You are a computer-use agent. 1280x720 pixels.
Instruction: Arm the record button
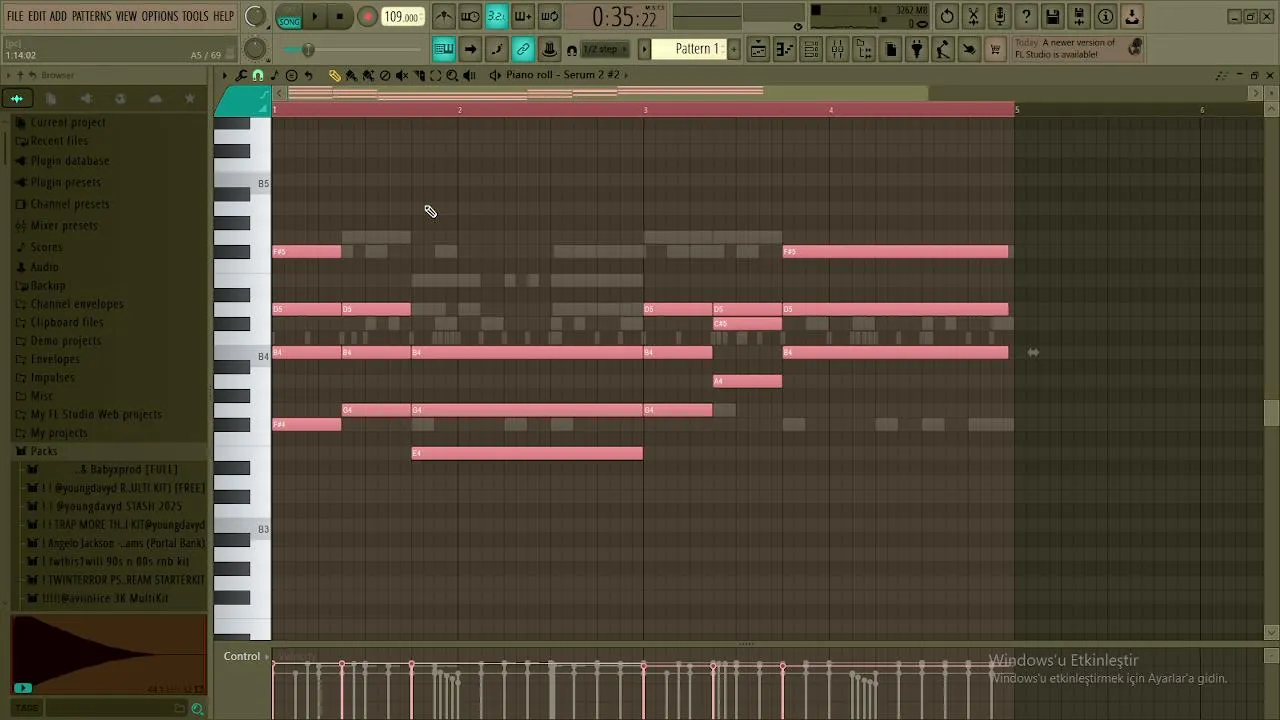[367, 17]
